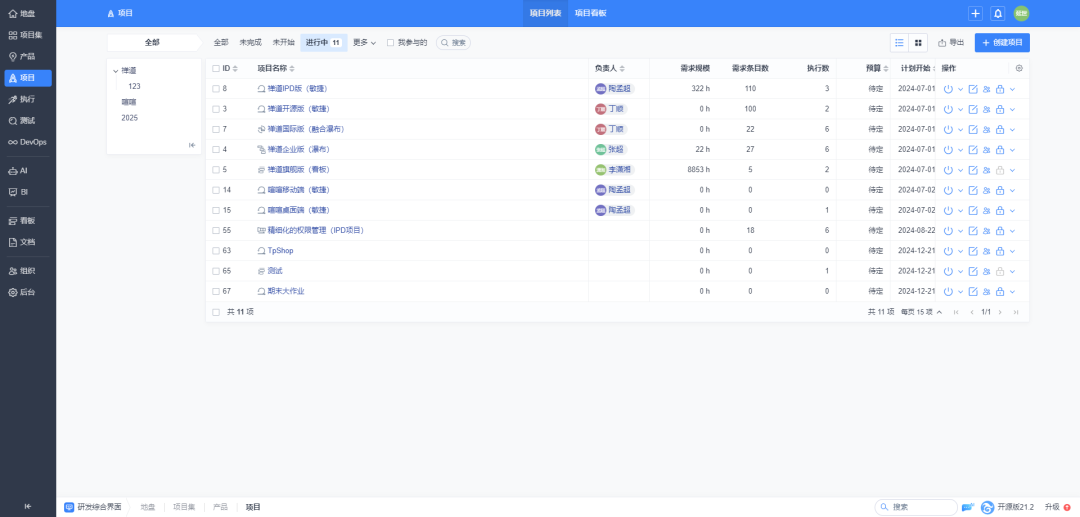Open the 更多 filter dropdown
1080x517 pixels.
click(364, 43)
